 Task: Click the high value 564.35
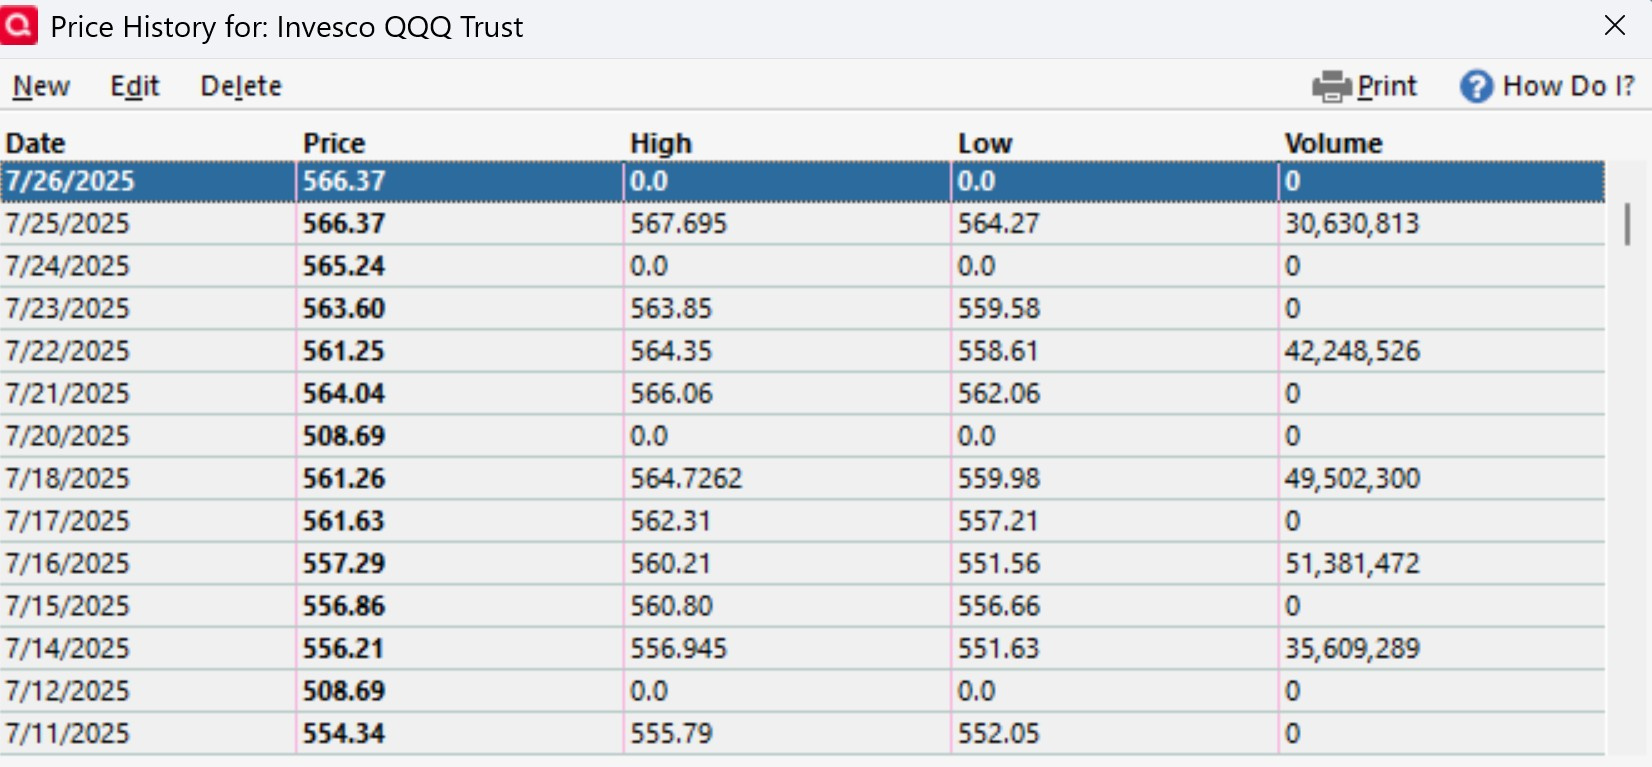pos(671,351)
